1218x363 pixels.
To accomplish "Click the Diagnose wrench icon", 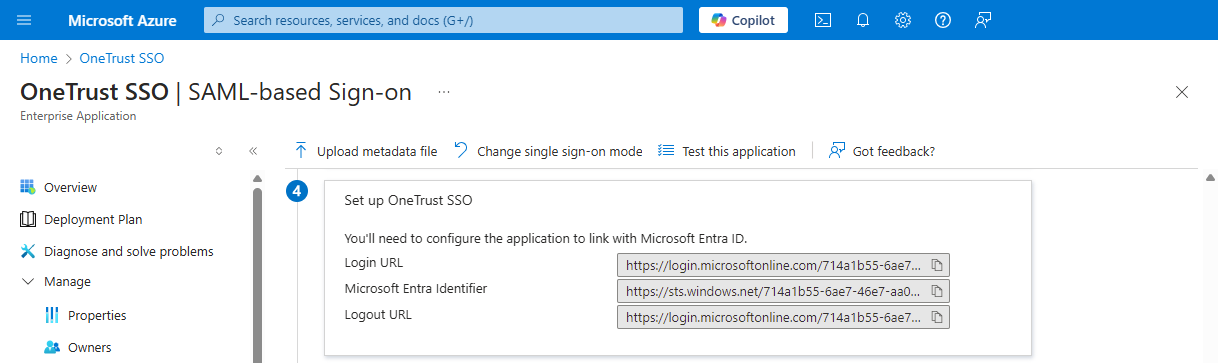I will point(27,251).
